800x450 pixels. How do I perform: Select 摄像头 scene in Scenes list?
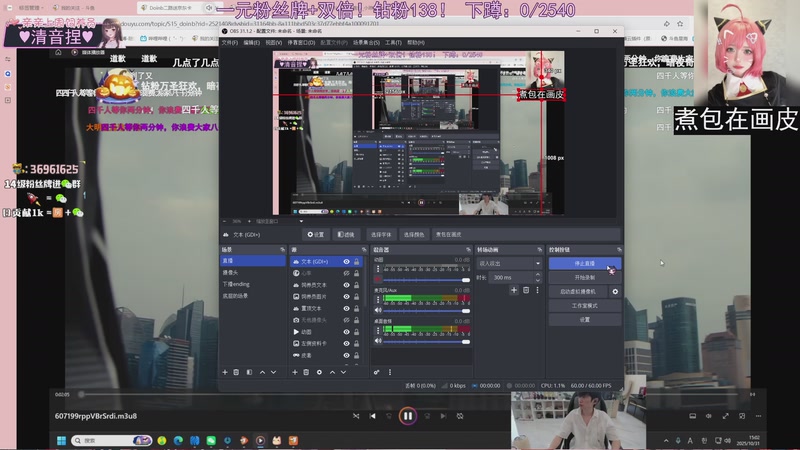253,272
